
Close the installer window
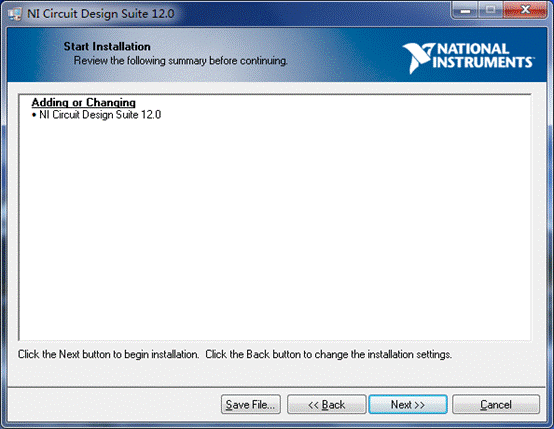[x=525, y=10]
